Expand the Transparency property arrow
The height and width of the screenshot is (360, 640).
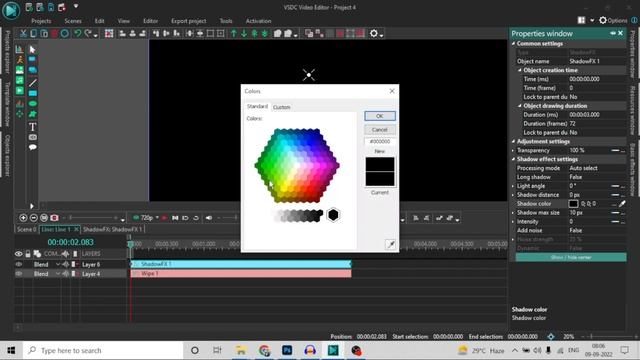513,150
